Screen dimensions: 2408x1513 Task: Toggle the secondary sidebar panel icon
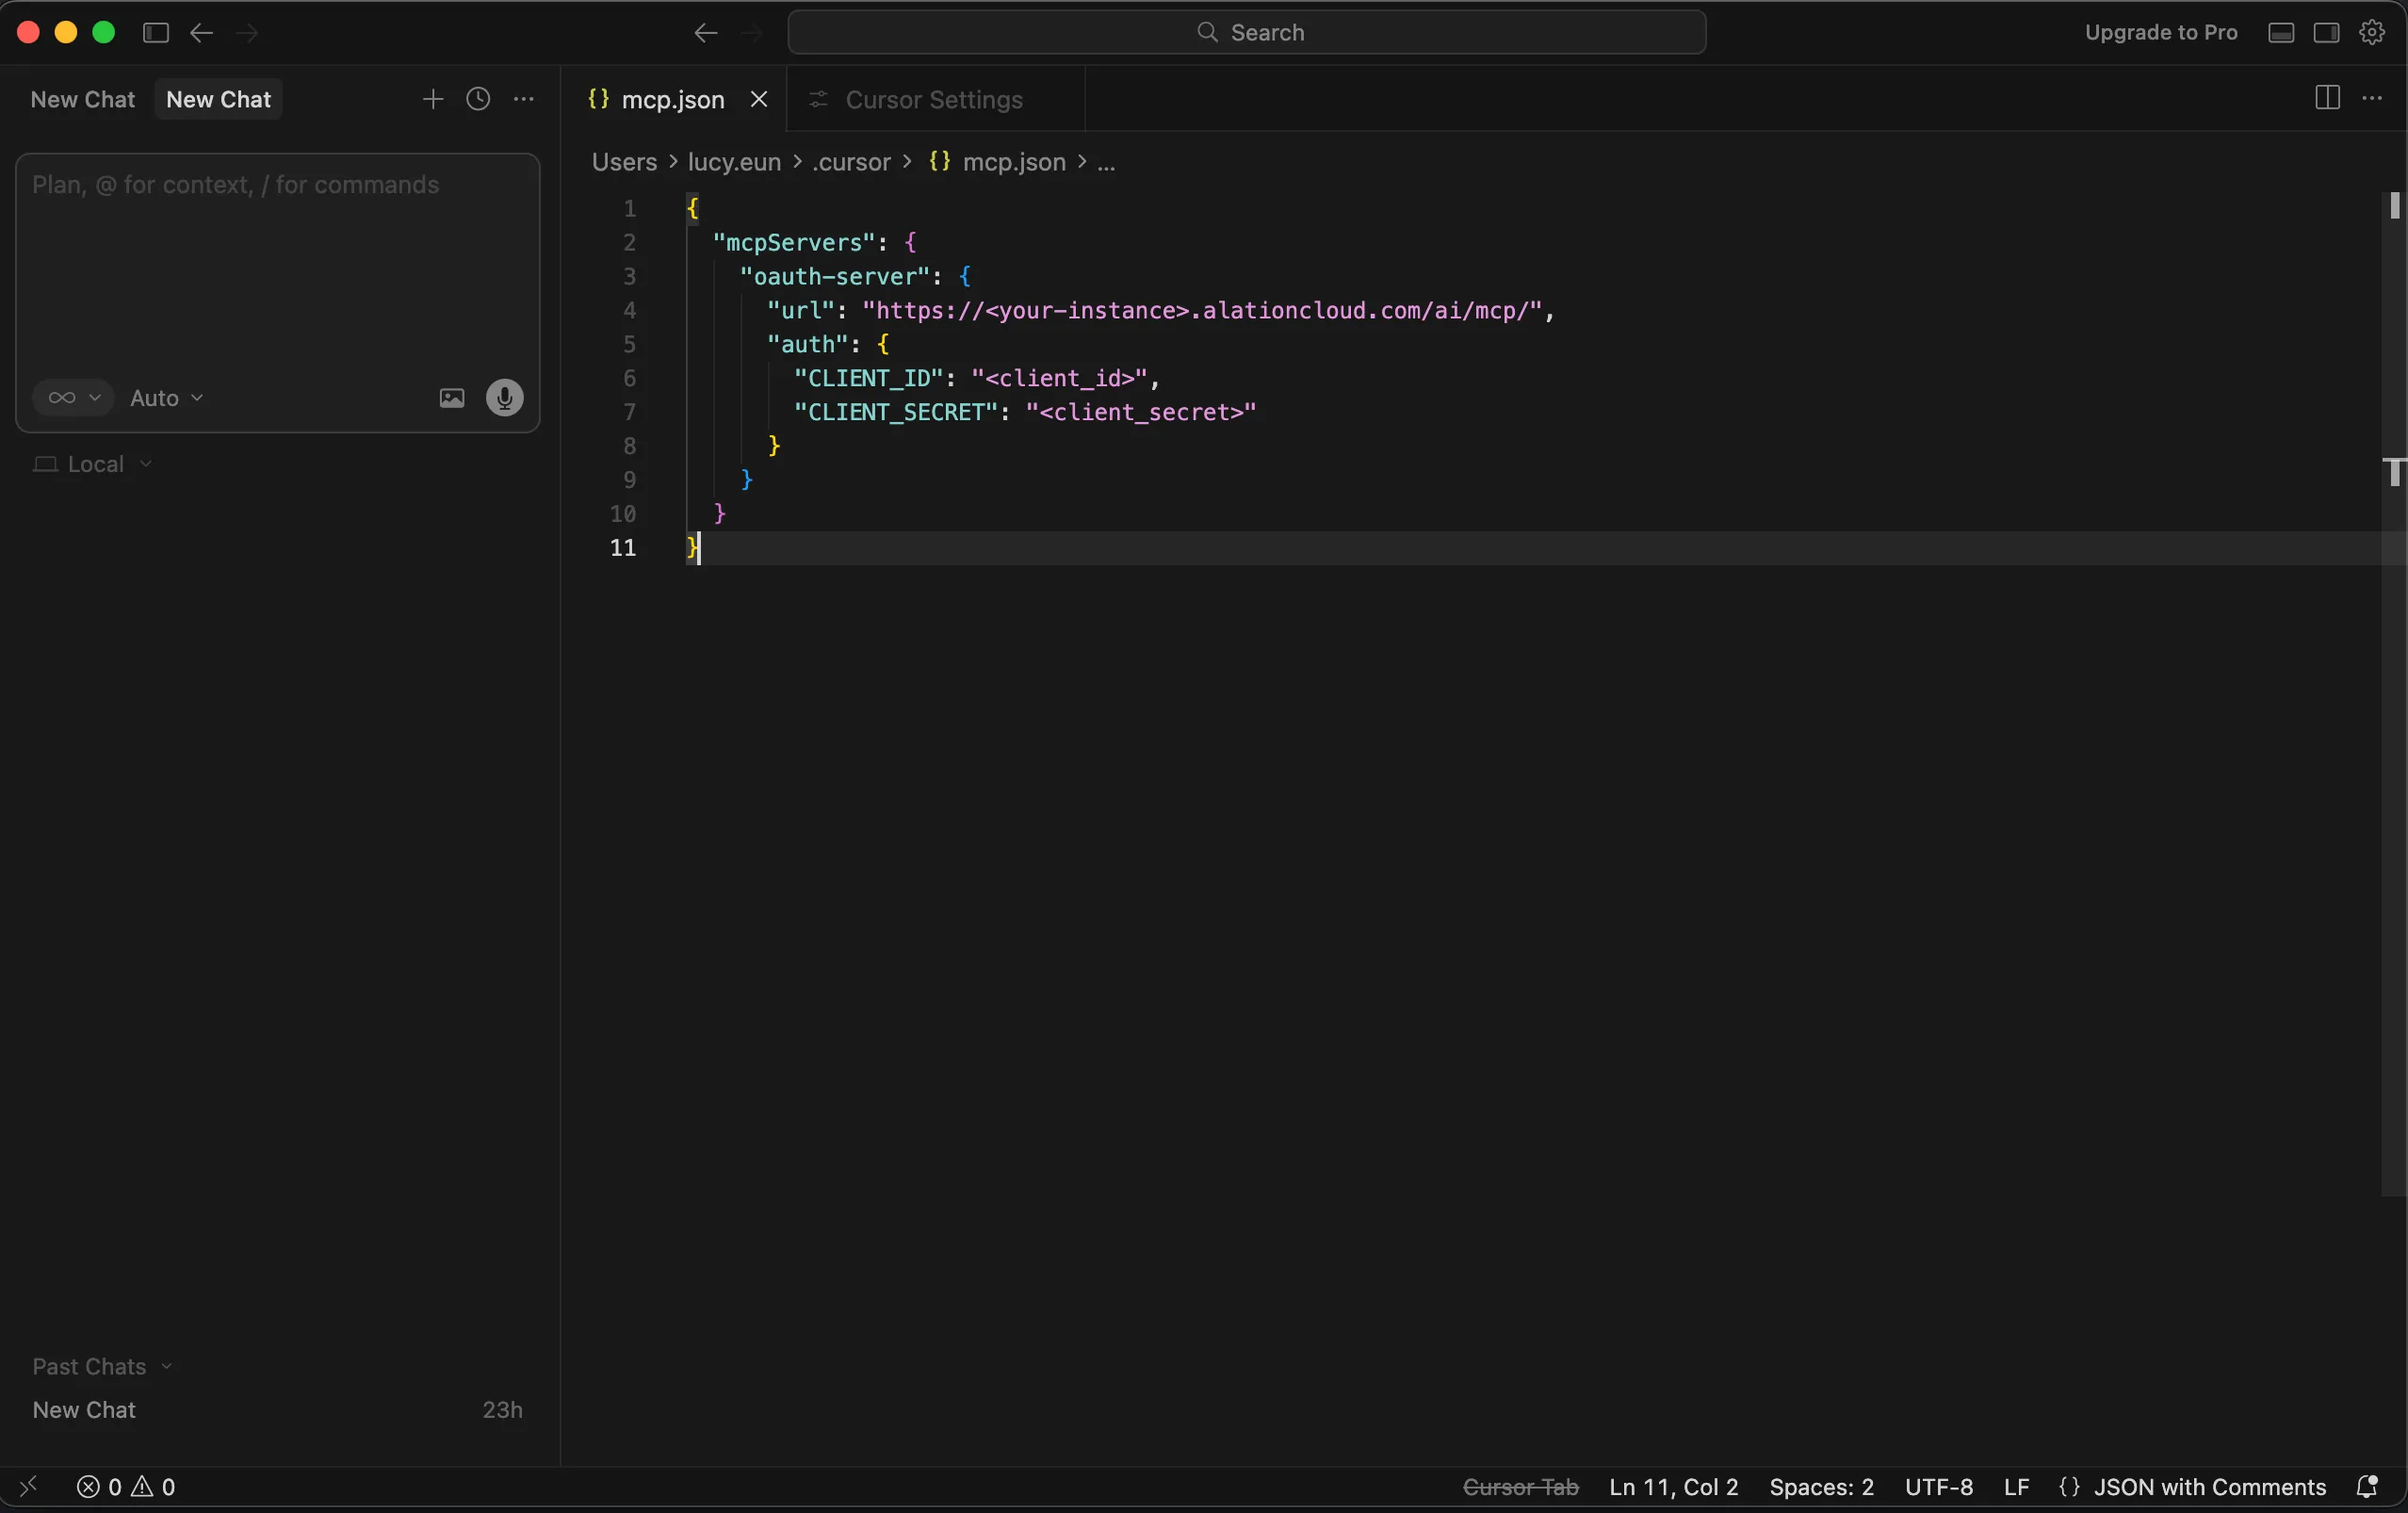[2327, 32]
